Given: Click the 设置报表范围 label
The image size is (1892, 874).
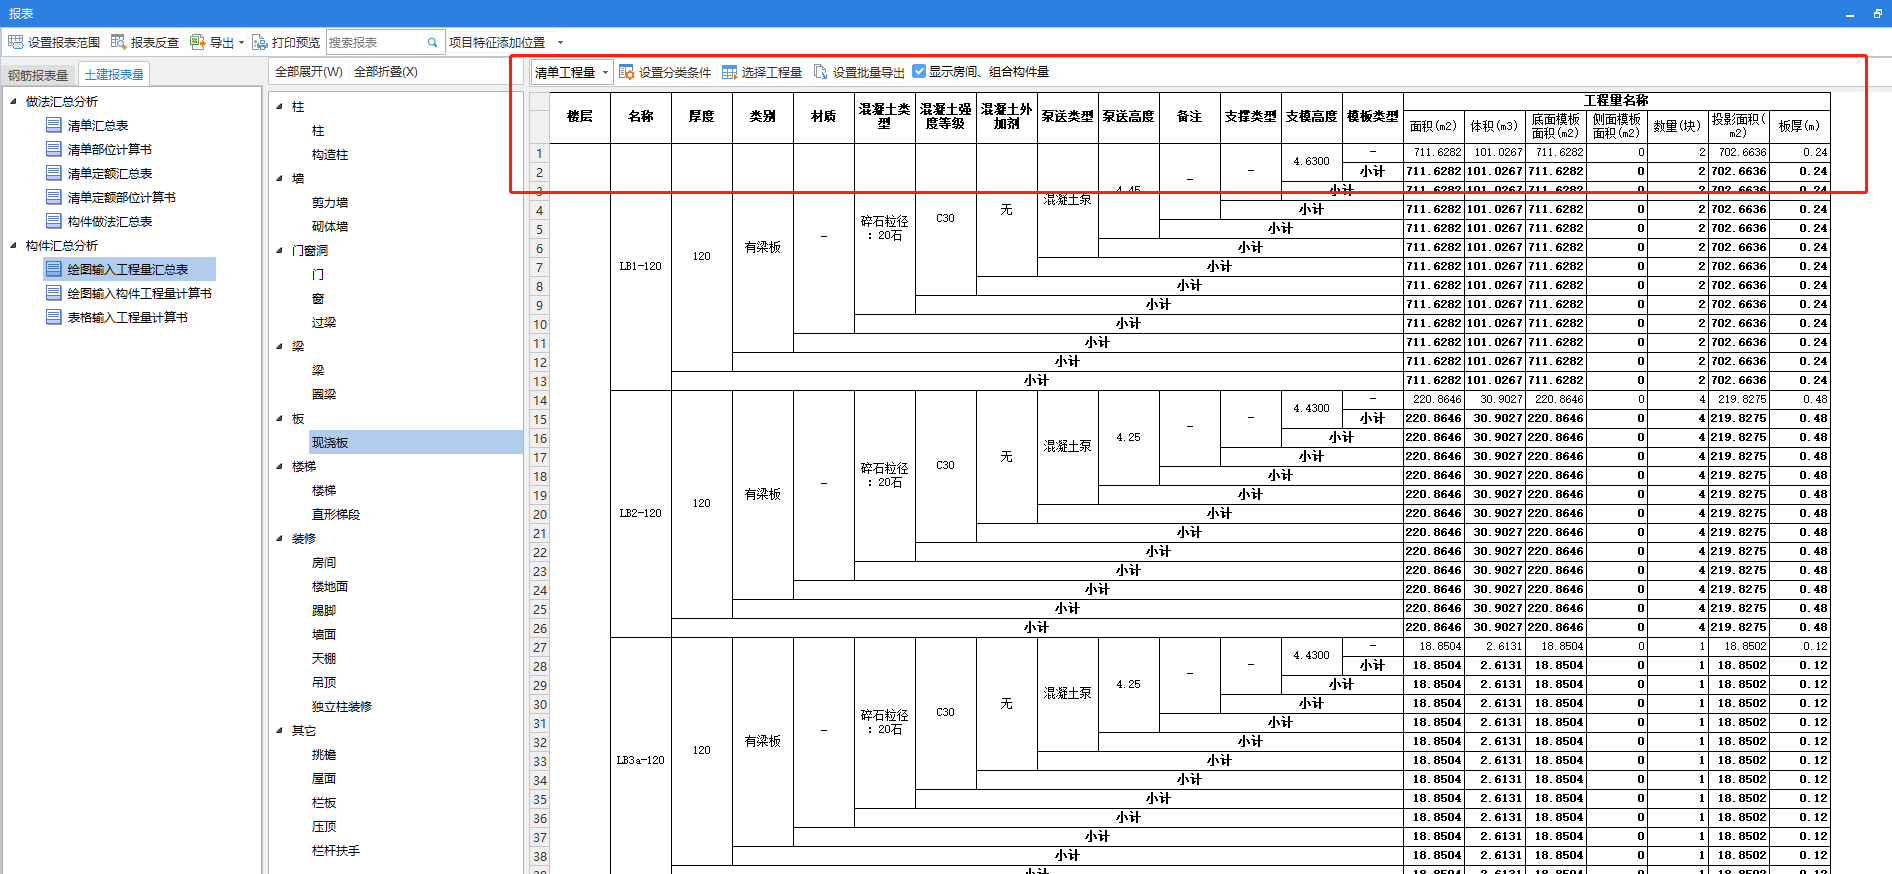Looking at the screenshot, I should (64, 42).
